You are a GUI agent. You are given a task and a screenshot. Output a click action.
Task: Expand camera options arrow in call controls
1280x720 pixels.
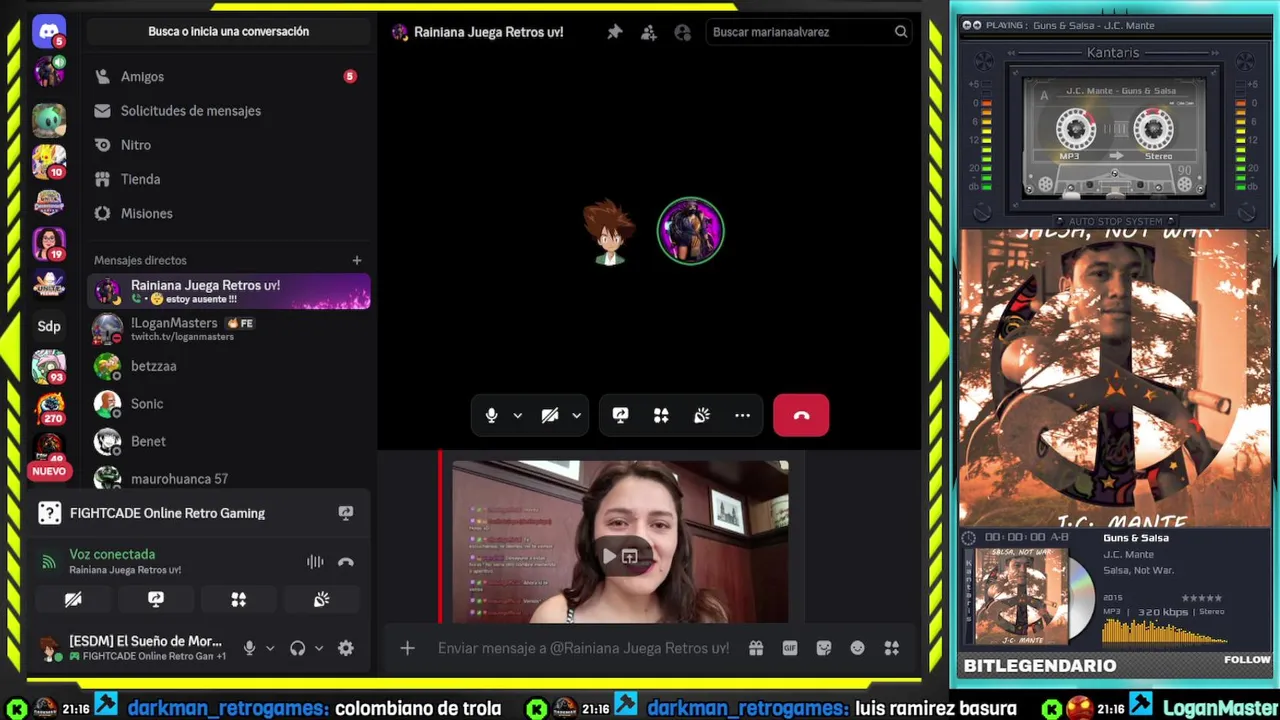(x=576, y=415)
